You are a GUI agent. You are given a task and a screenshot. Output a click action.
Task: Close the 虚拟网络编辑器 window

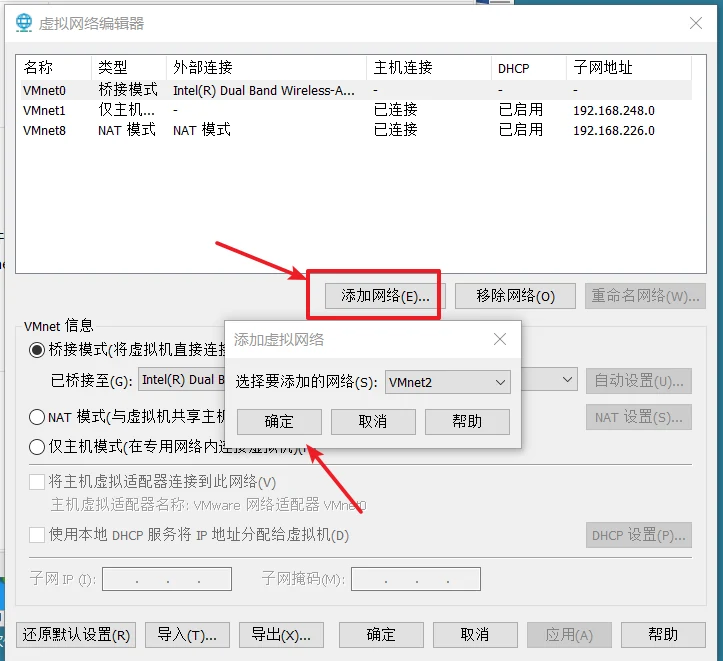(x=696, y=23)
